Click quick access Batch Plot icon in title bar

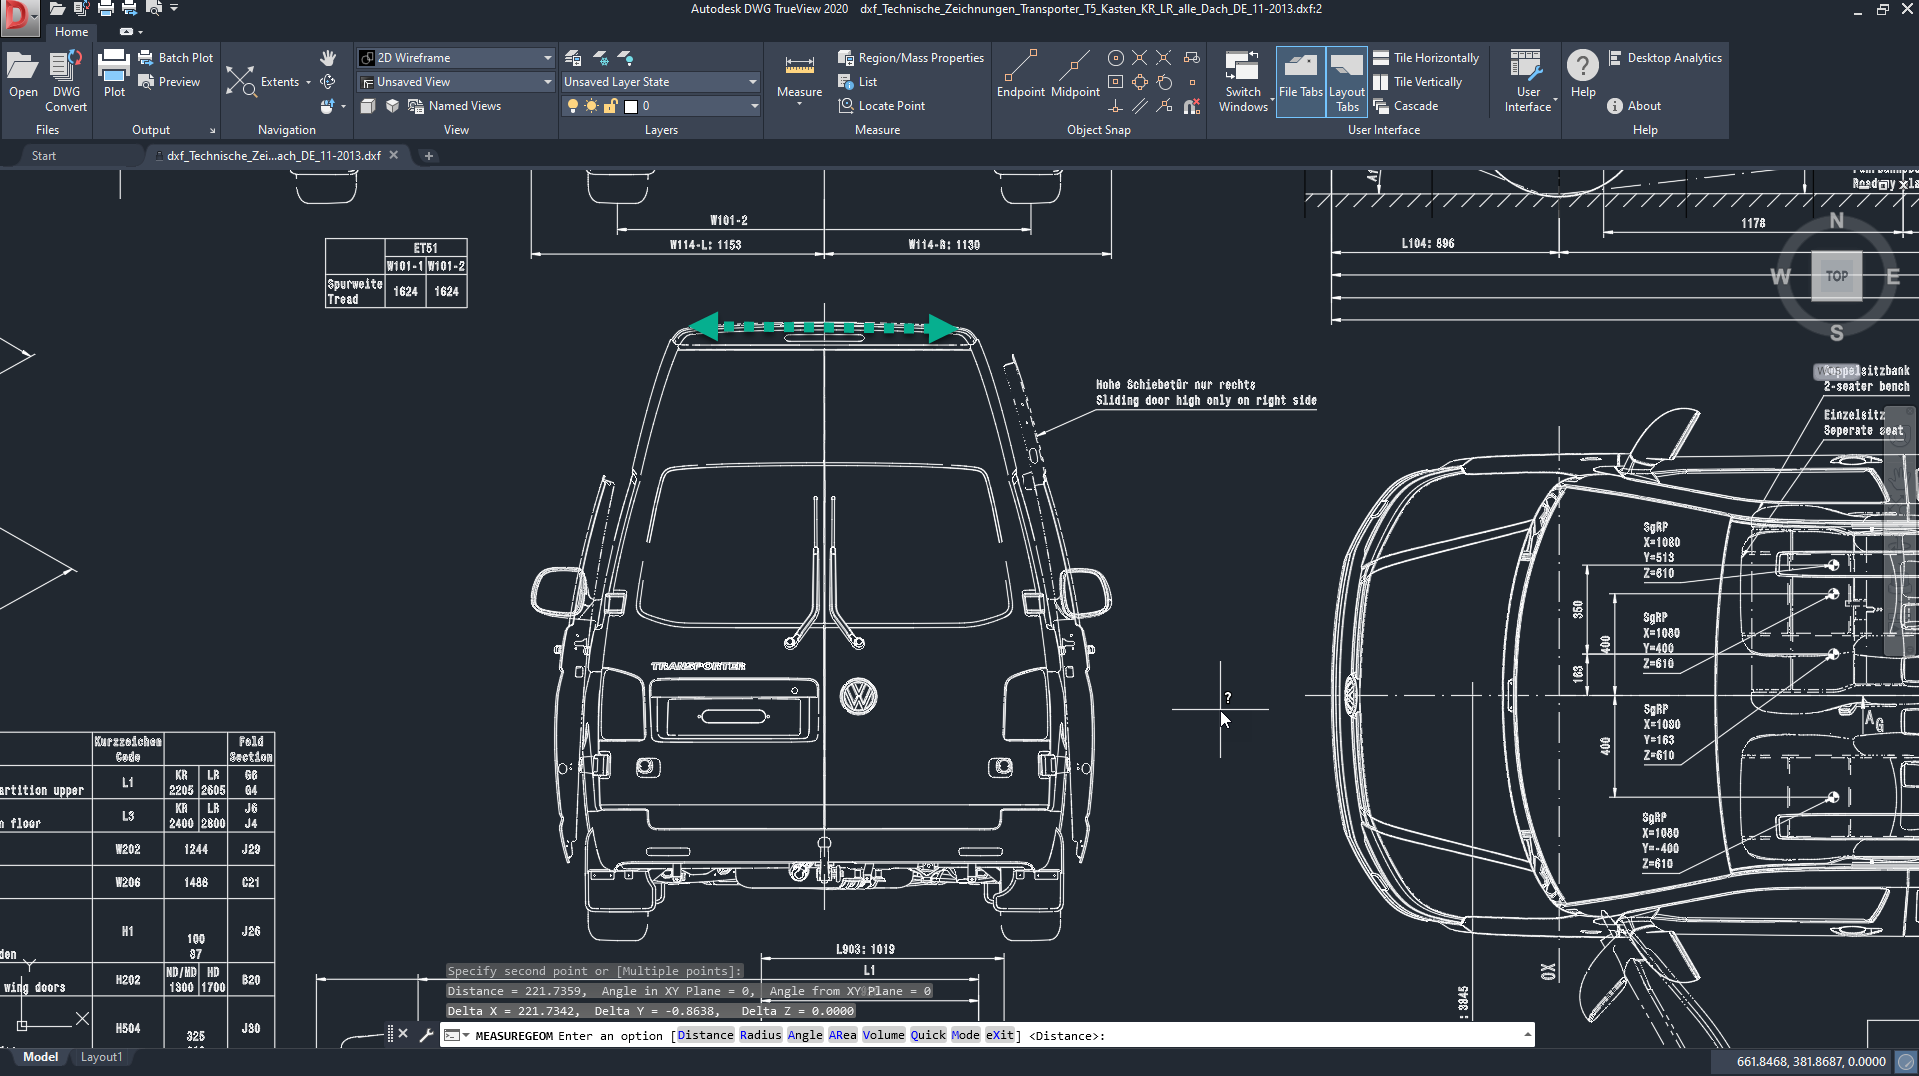coord(129,8)
